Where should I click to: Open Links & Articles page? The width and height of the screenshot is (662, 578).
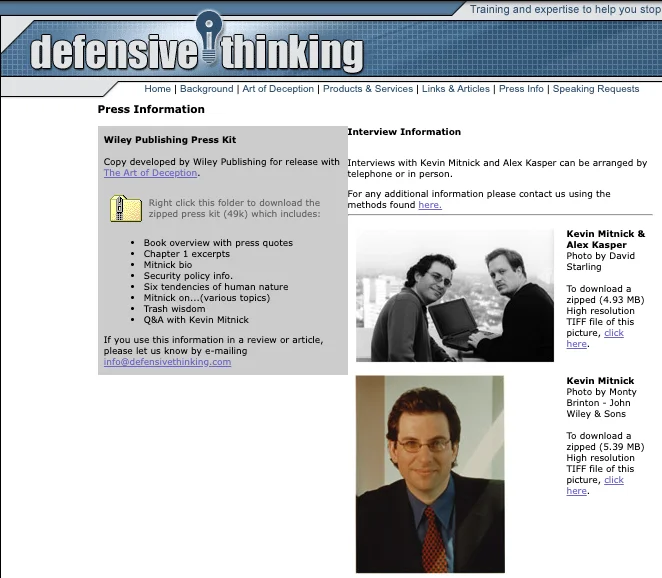pos(456,89)
